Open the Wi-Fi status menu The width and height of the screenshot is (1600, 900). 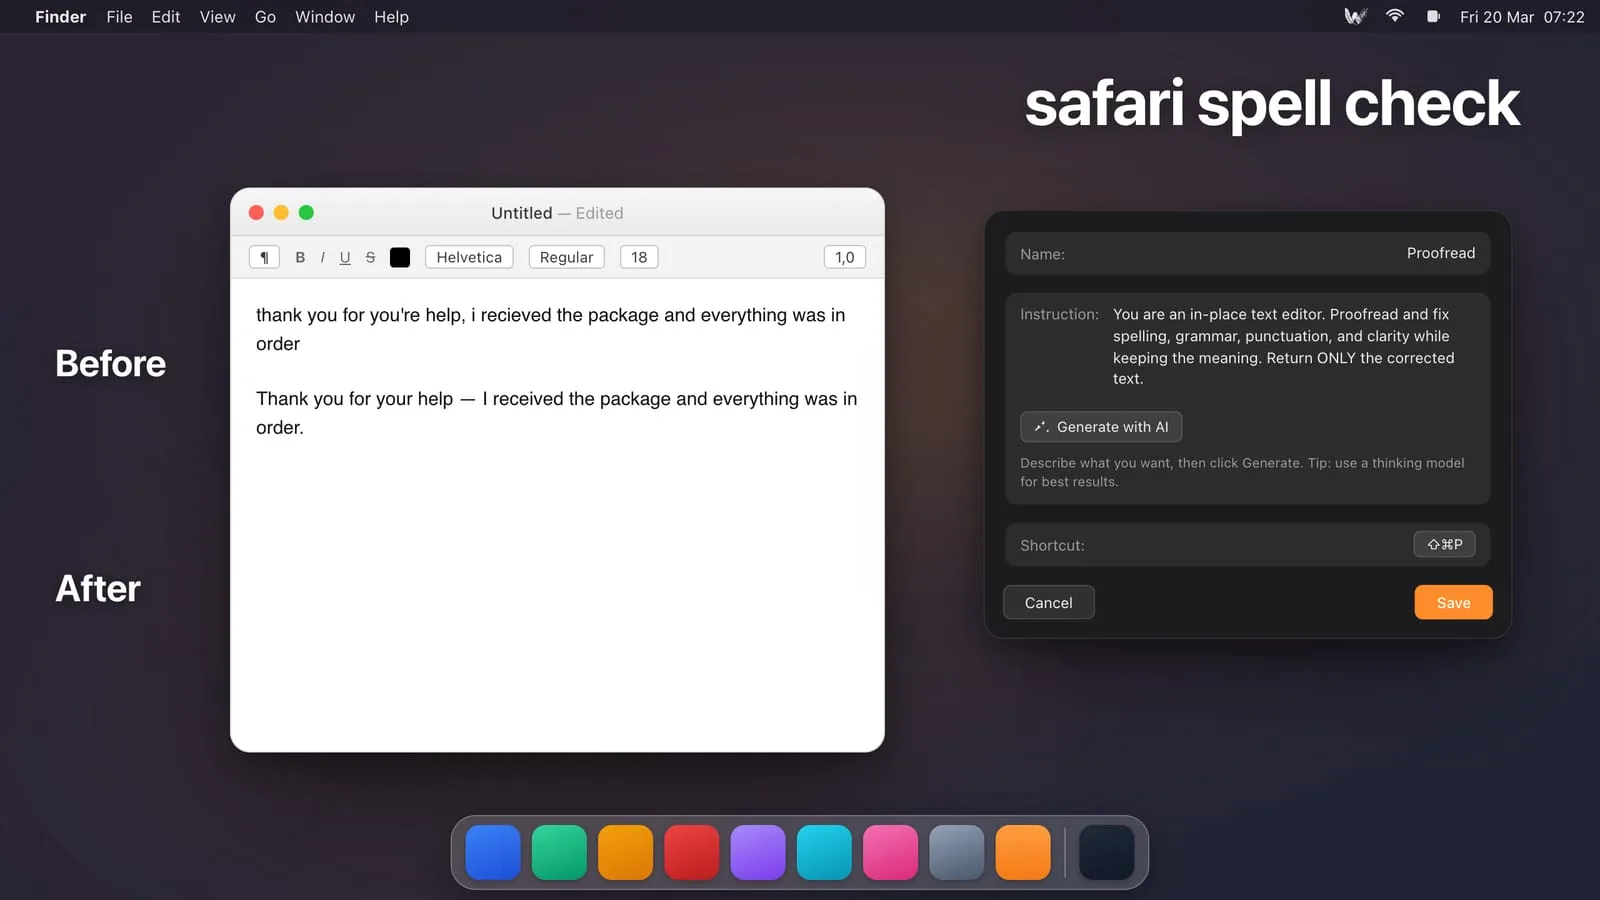[1395, 16]
